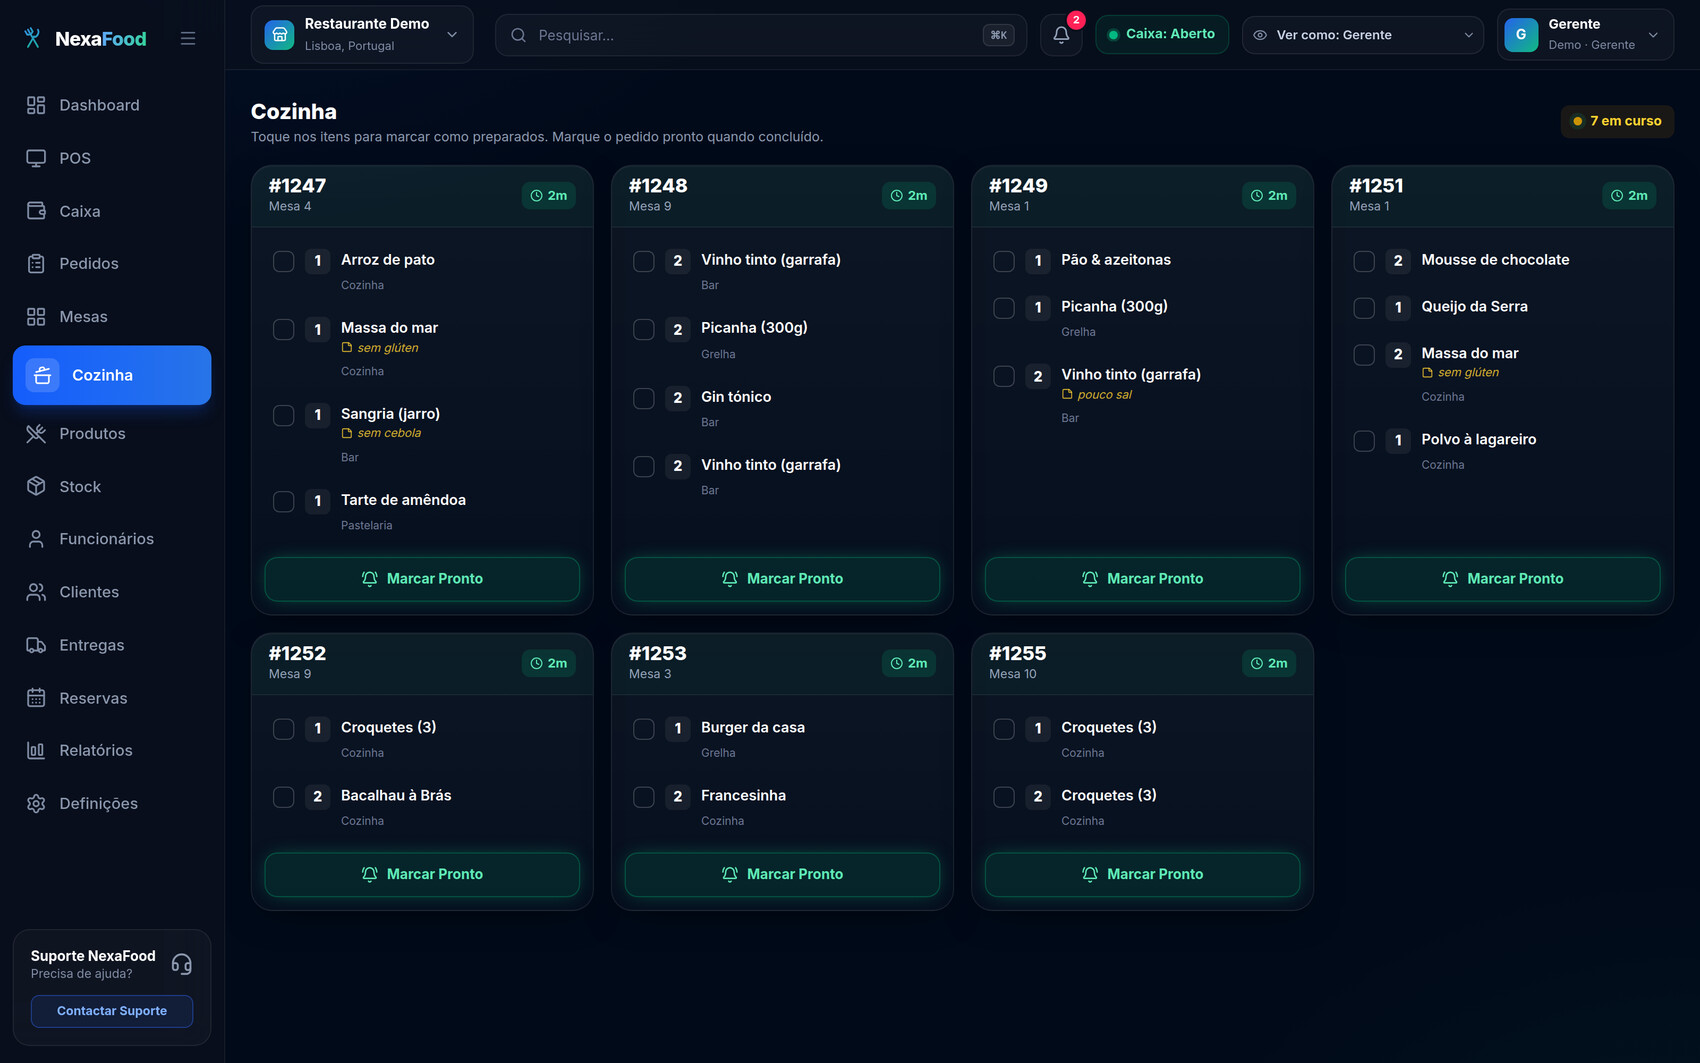Click the NexaFood logo icon
This screenshot has width=1700, height=1063.
click(x=33, y=38)
